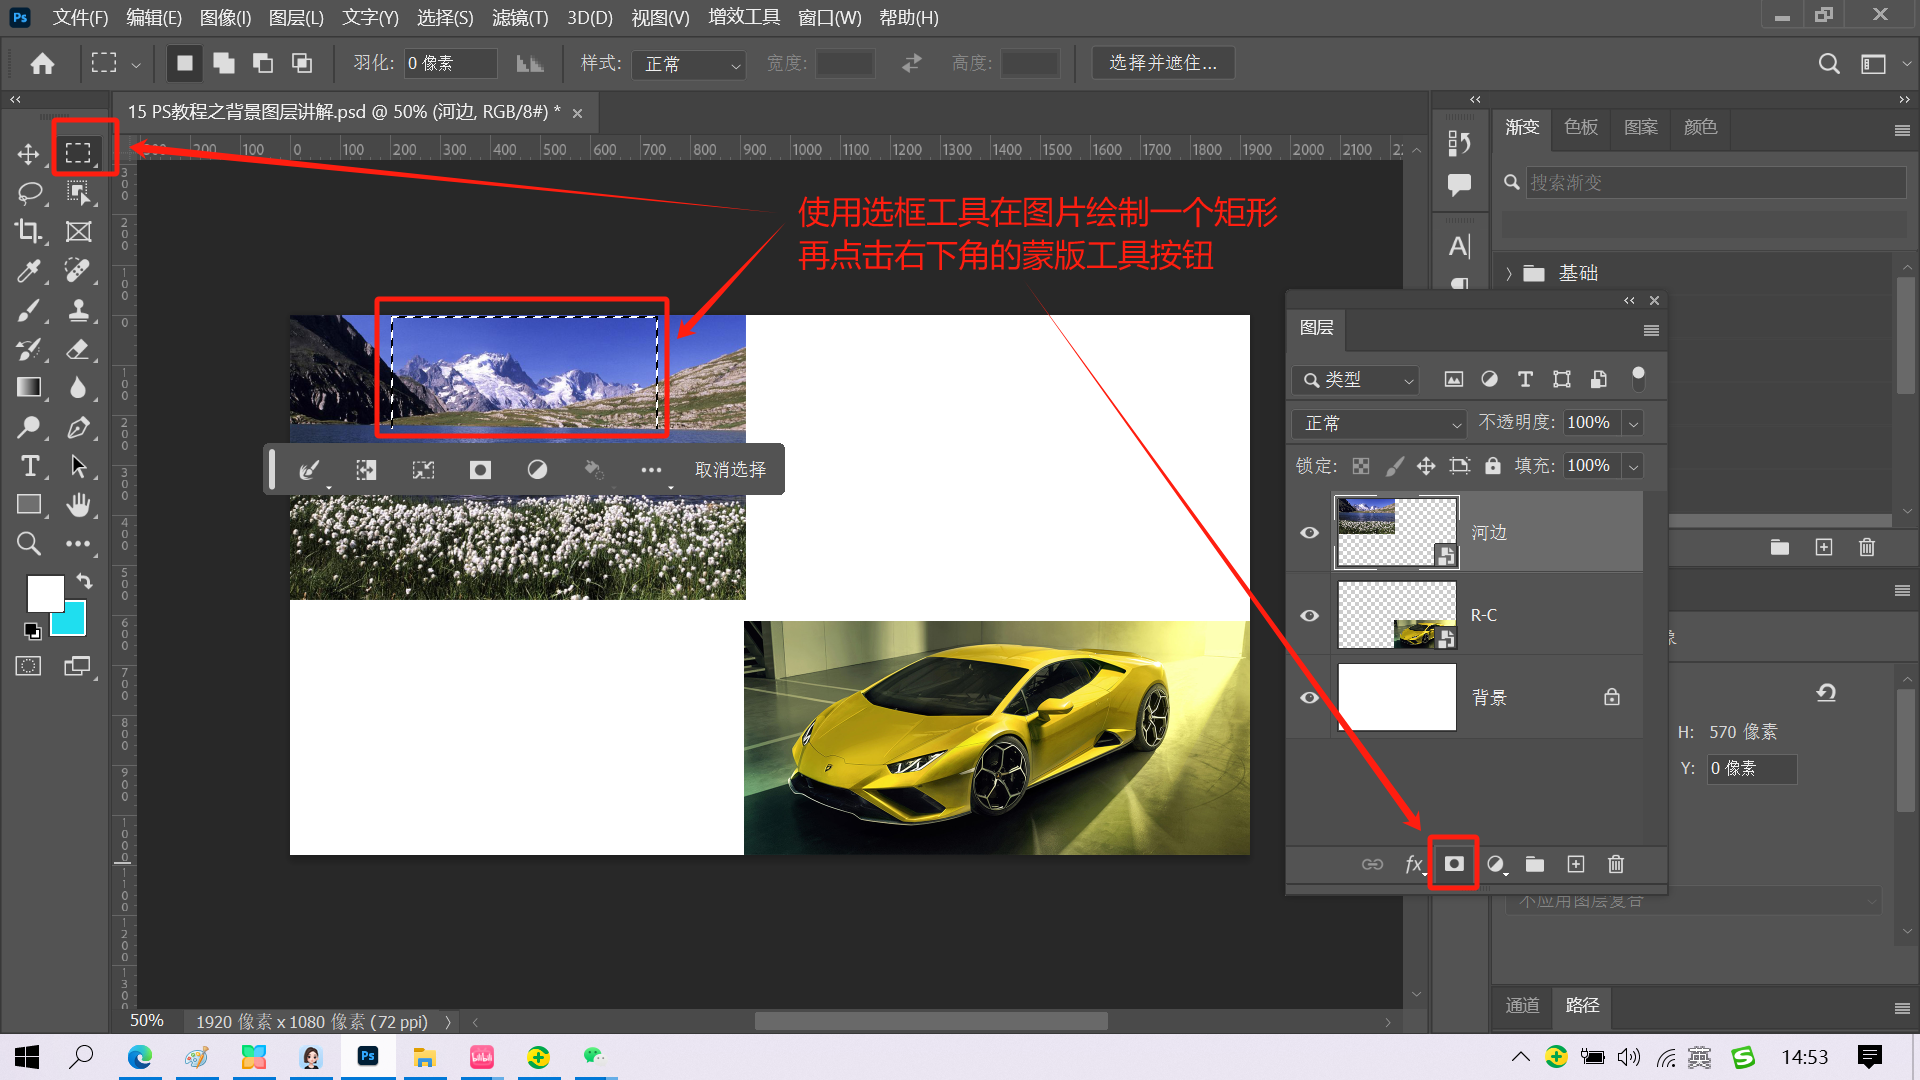Select the Horizontal Type tool
The width and height of the screenshot is (1920, 1080).
[x=29, y=466]
